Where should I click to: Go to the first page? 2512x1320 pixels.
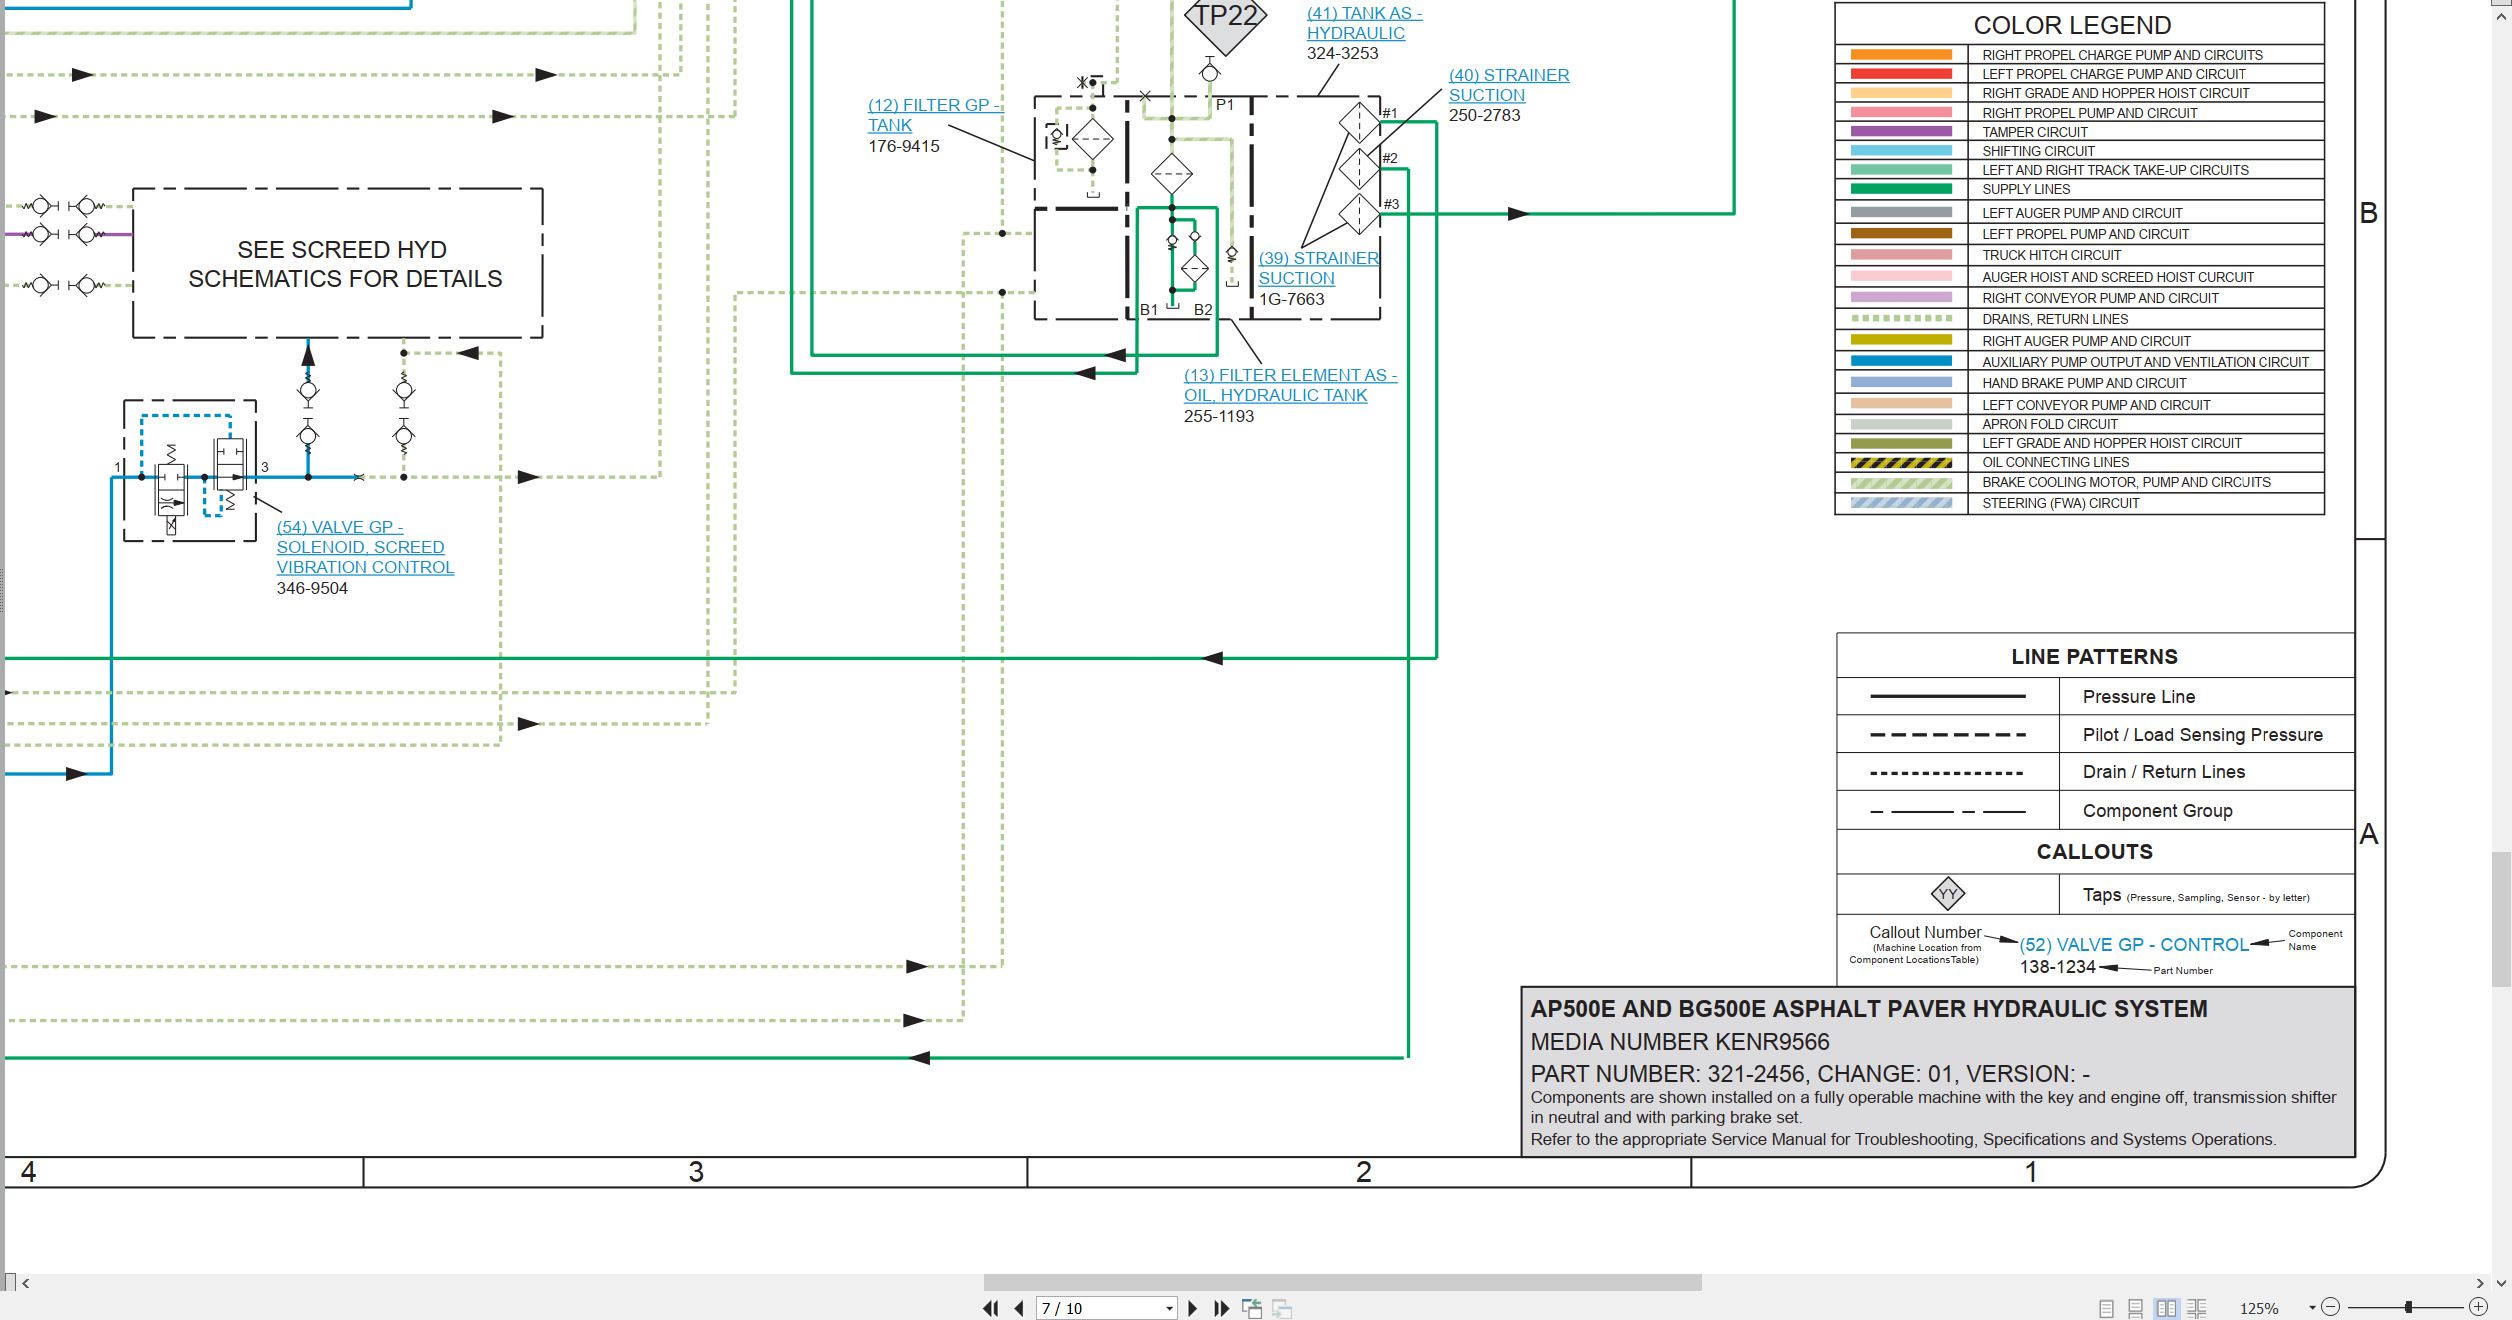coord(990,1308)
